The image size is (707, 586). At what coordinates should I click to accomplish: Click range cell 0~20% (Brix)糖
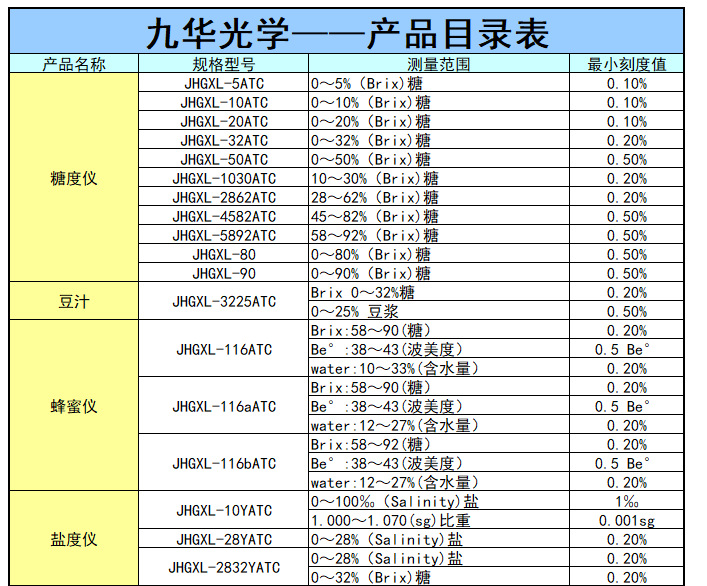click(439, 121)
